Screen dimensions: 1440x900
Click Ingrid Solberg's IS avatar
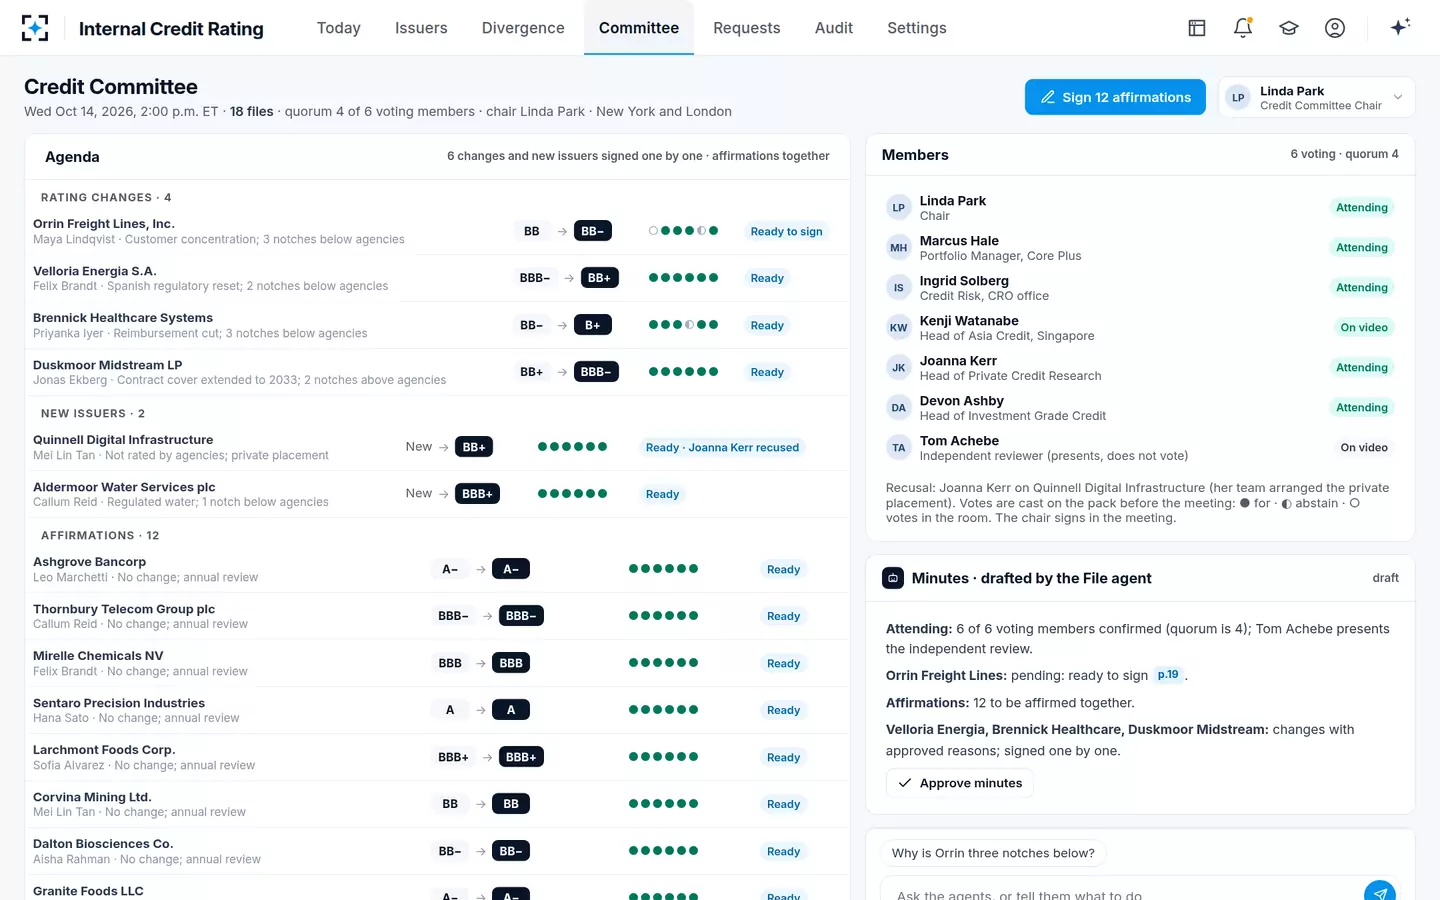(899, 288)
